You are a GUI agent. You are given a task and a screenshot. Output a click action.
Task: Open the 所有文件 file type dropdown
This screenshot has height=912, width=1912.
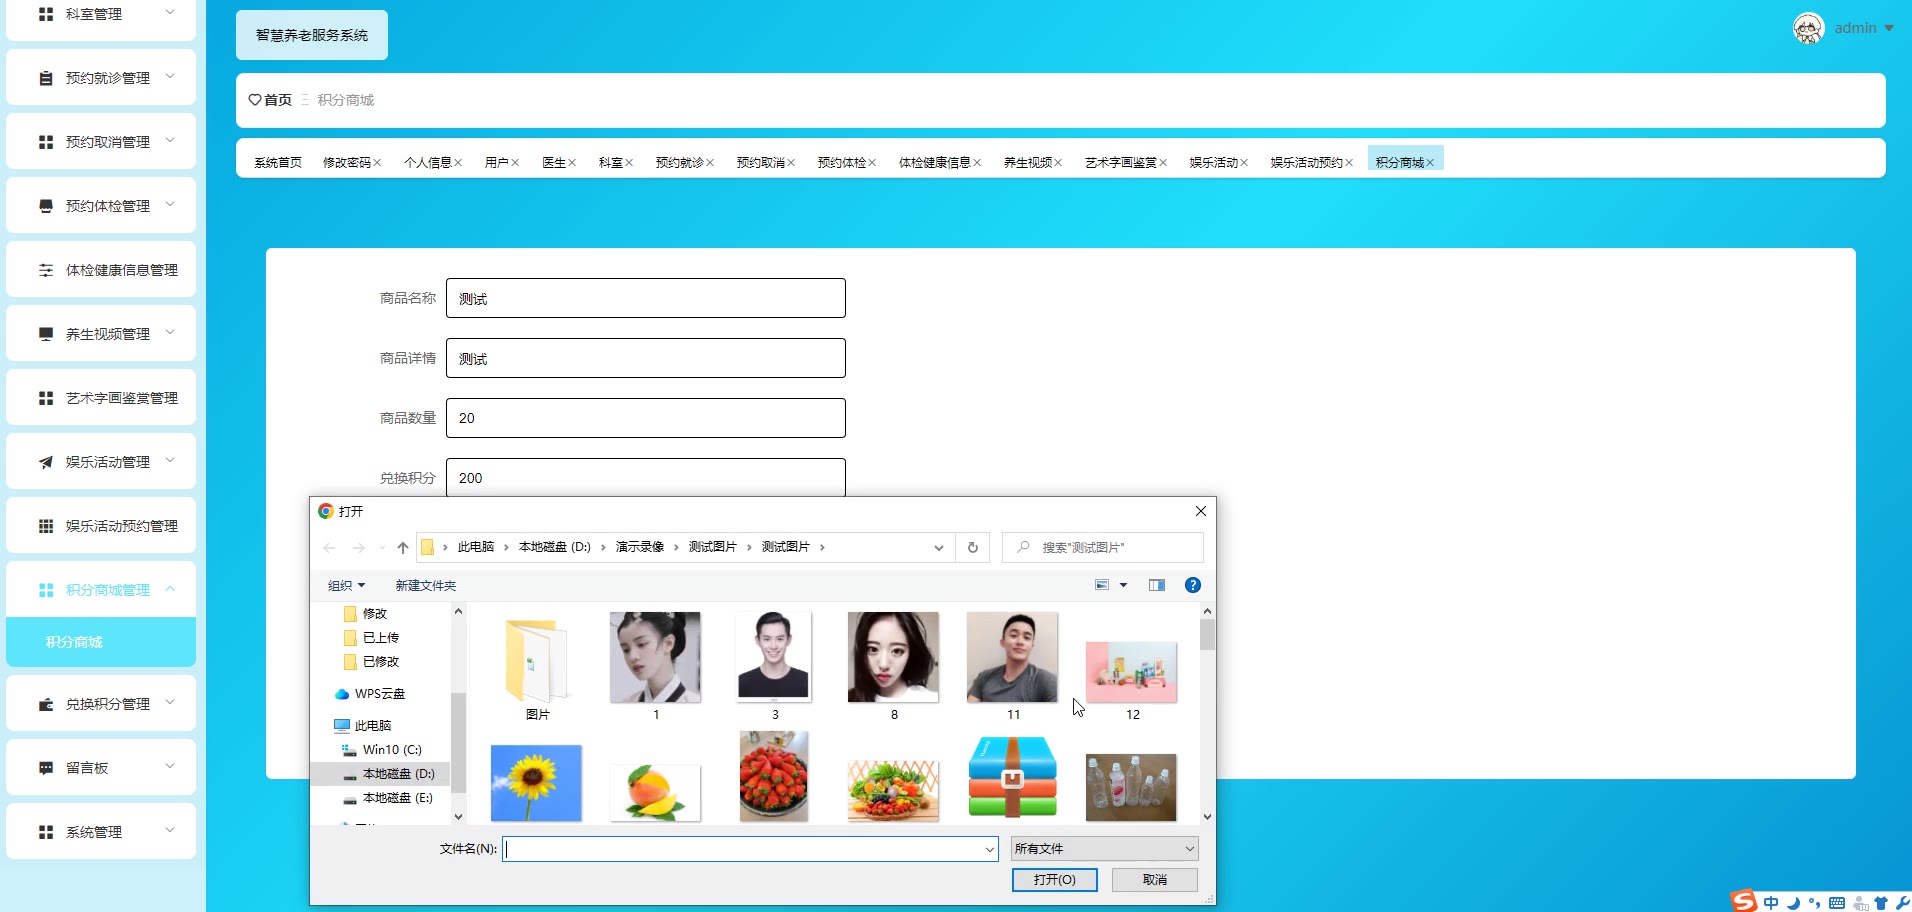1104,848
